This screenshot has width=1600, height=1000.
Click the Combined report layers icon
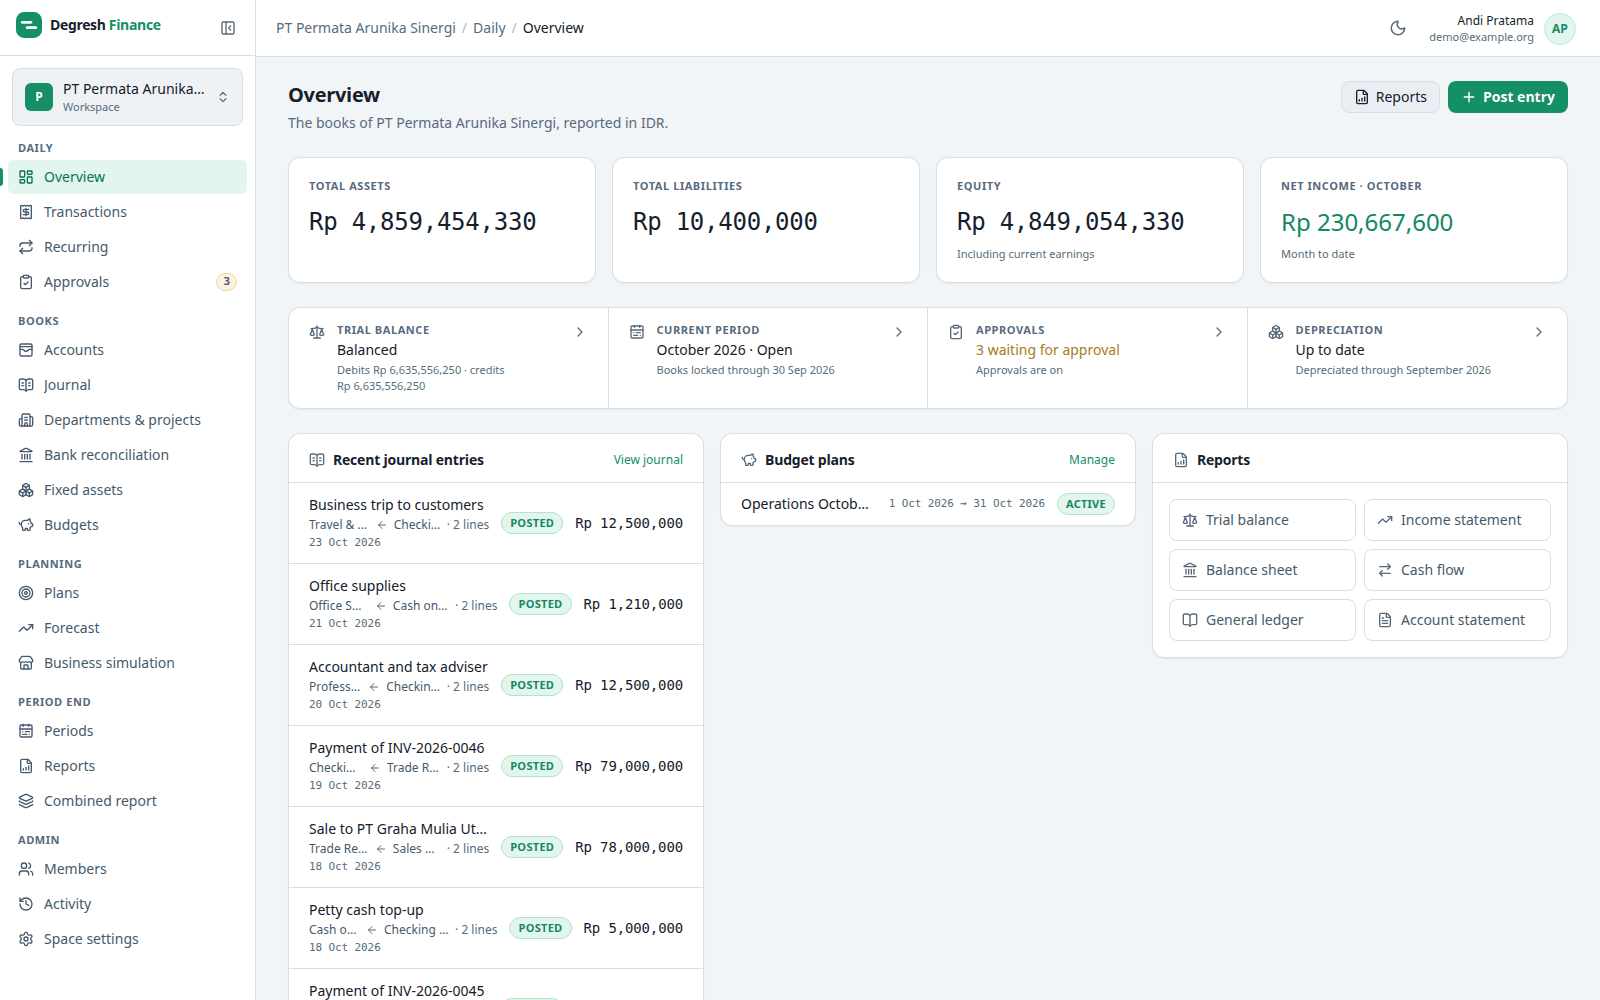pyautogui.click(x=26, y=801)
